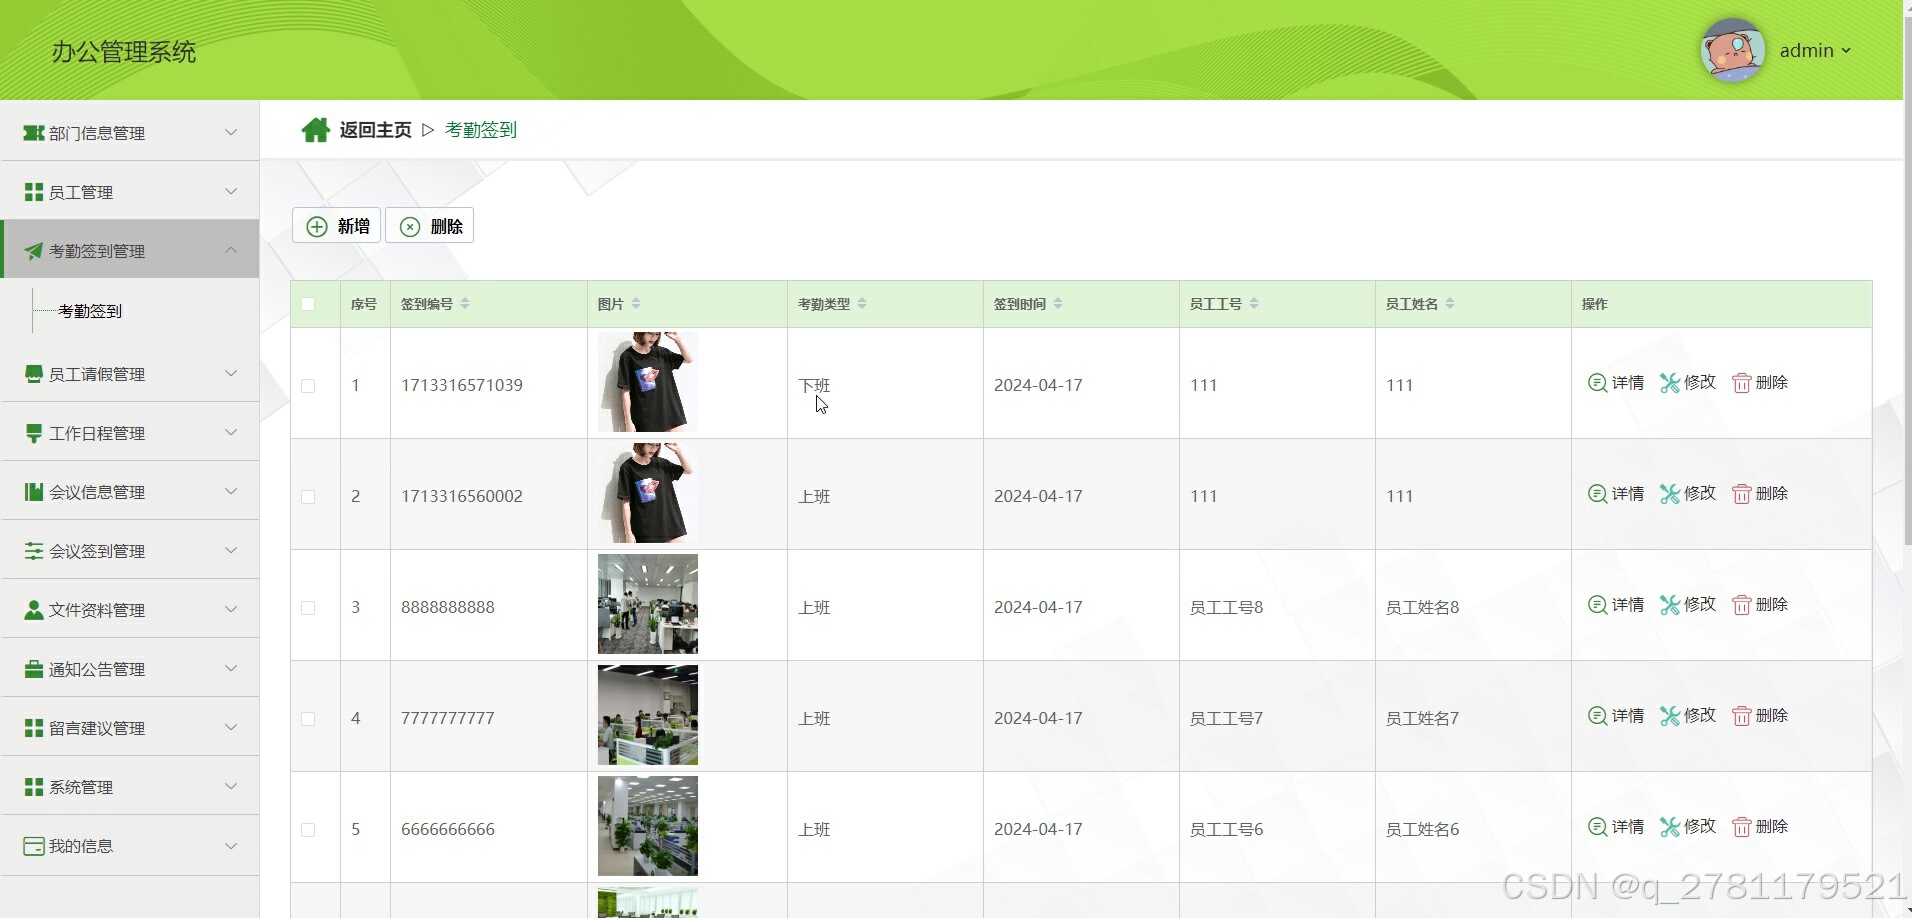Check the box for row 8888888888
The height and width of the screenshot is (918, 1912).
[308, 608]
